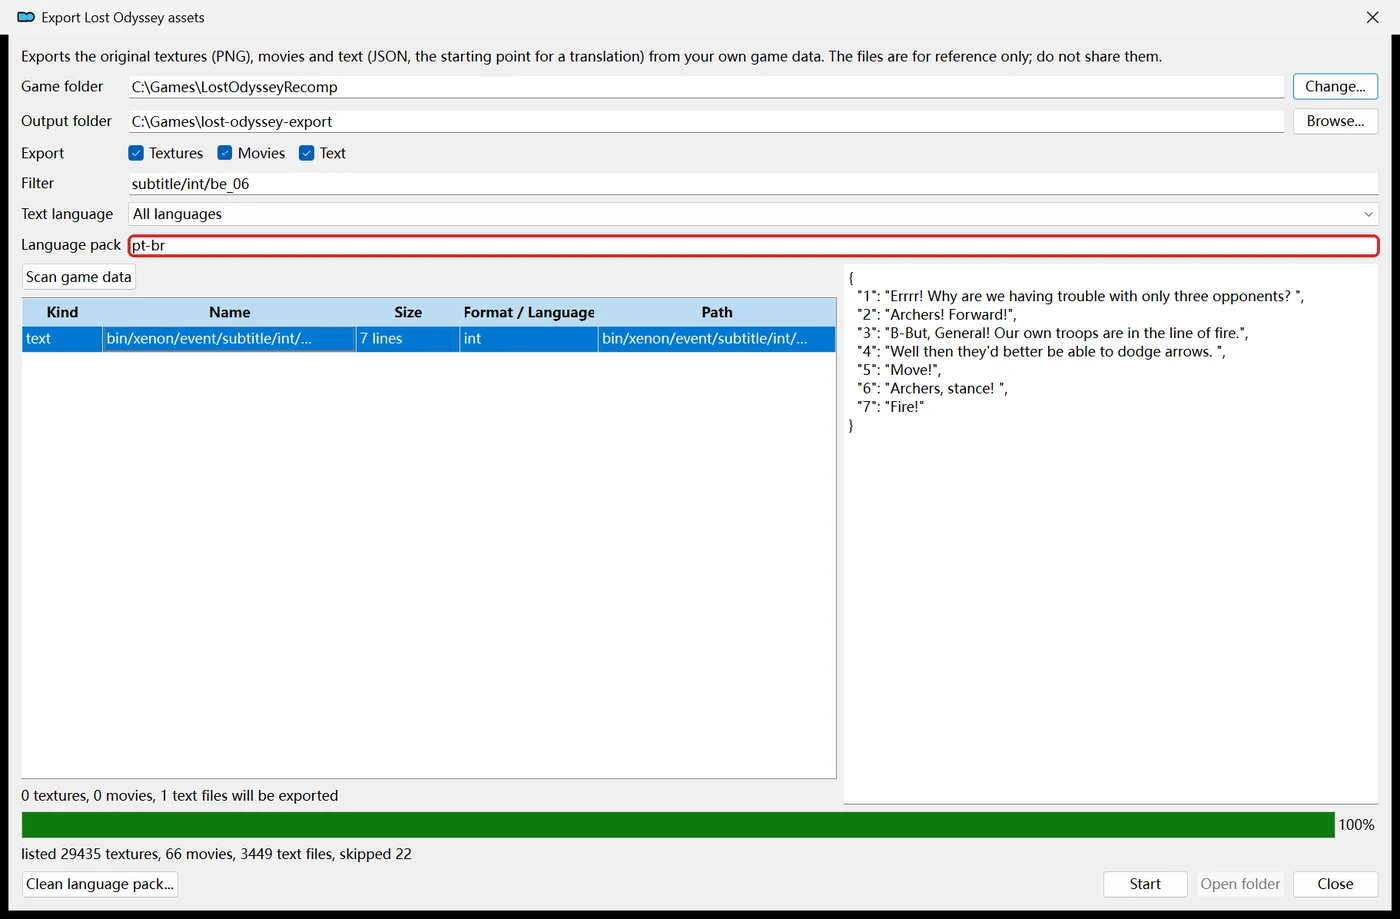Image resolution: width=1400 pixels, height=919 pixels.
Task: Sort by the Name column header
Action: tap(229, 312)
